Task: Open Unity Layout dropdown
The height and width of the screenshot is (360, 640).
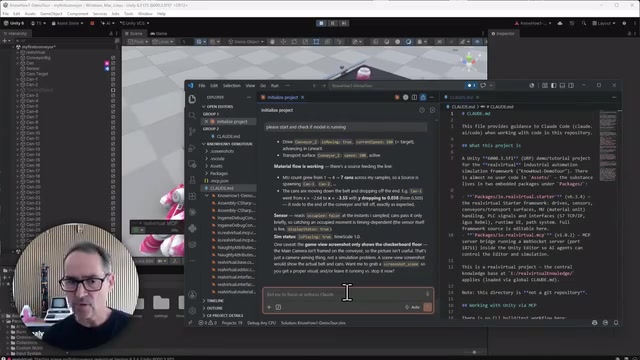Action: coord(603,23)
